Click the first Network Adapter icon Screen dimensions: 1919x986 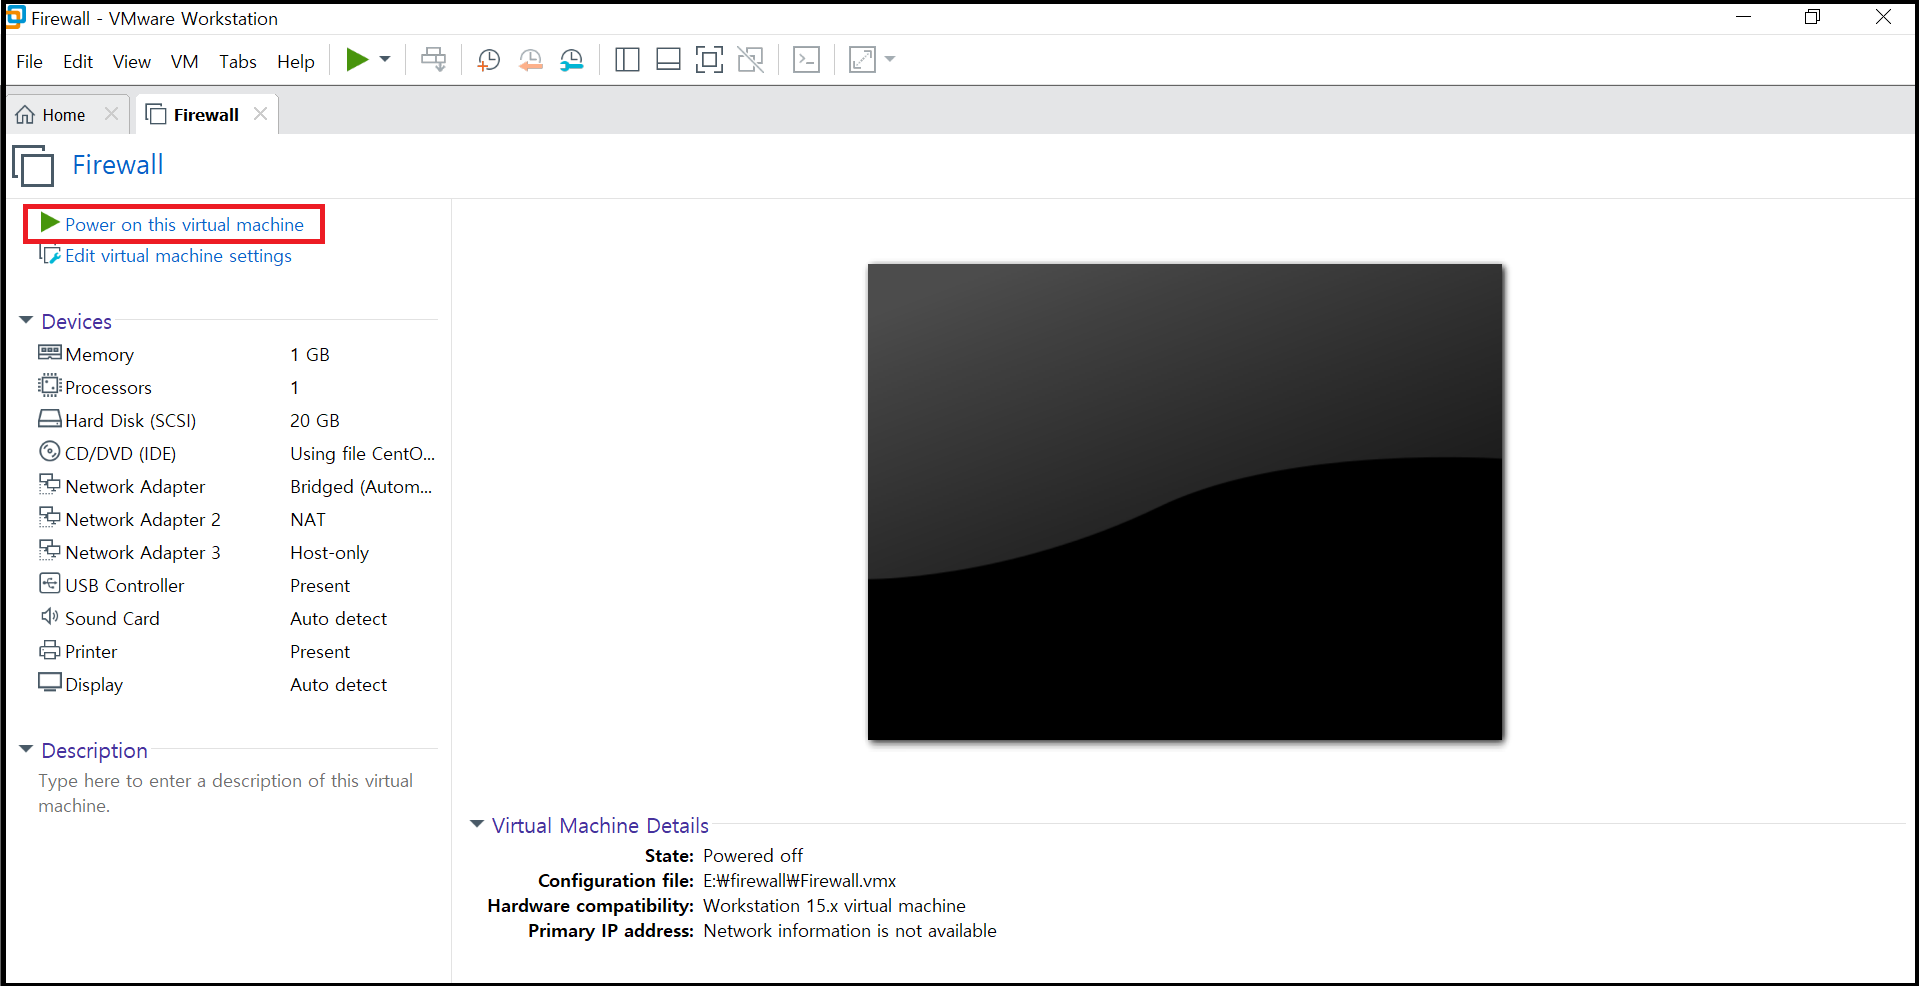(x=50, y=485)
